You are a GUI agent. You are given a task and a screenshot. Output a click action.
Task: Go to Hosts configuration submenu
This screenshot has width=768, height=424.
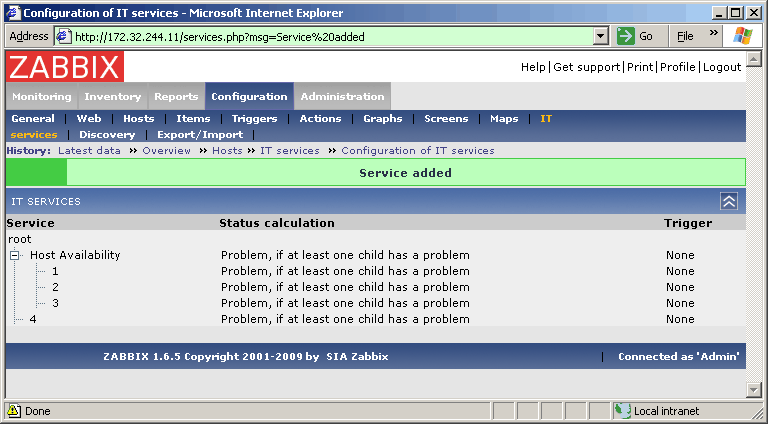tap(139, 118)
